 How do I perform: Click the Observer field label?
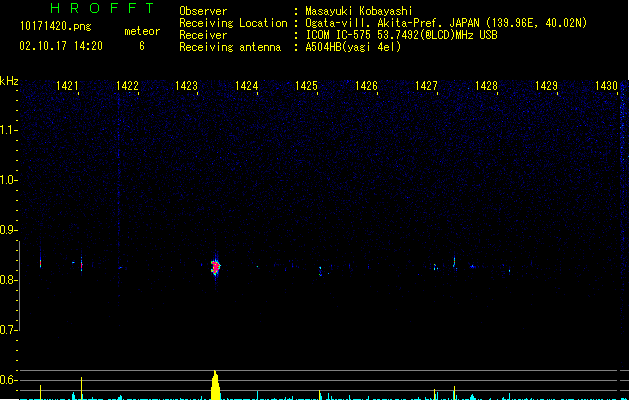203,11
